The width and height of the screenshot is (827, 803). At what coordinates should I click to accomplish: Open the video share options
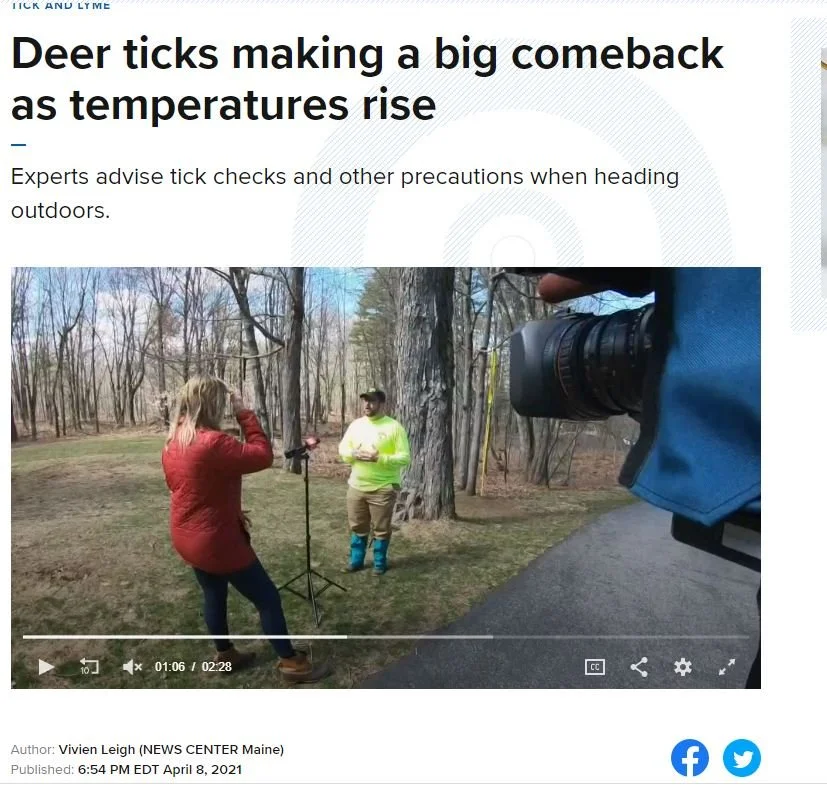639,667
